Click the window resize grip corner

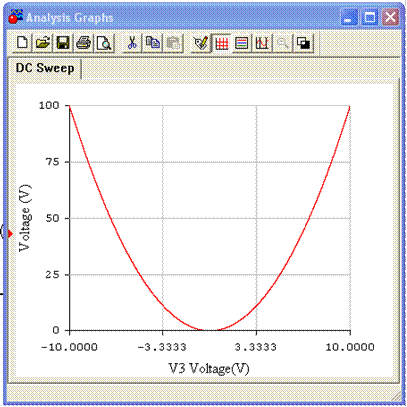(396, 396)
